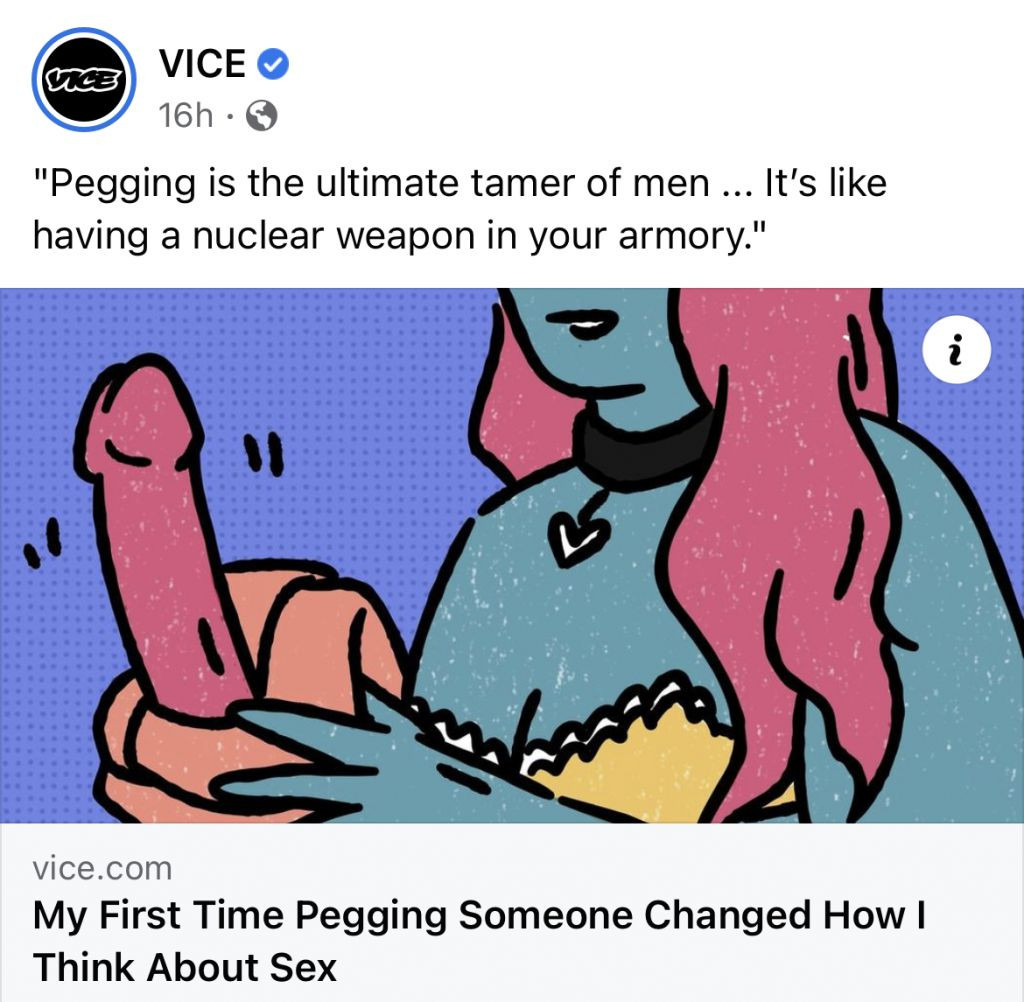1024x1002 pixels.
Task: Tap the circular info icon on image
Action: pyautogui.click(x=956, y=350)
